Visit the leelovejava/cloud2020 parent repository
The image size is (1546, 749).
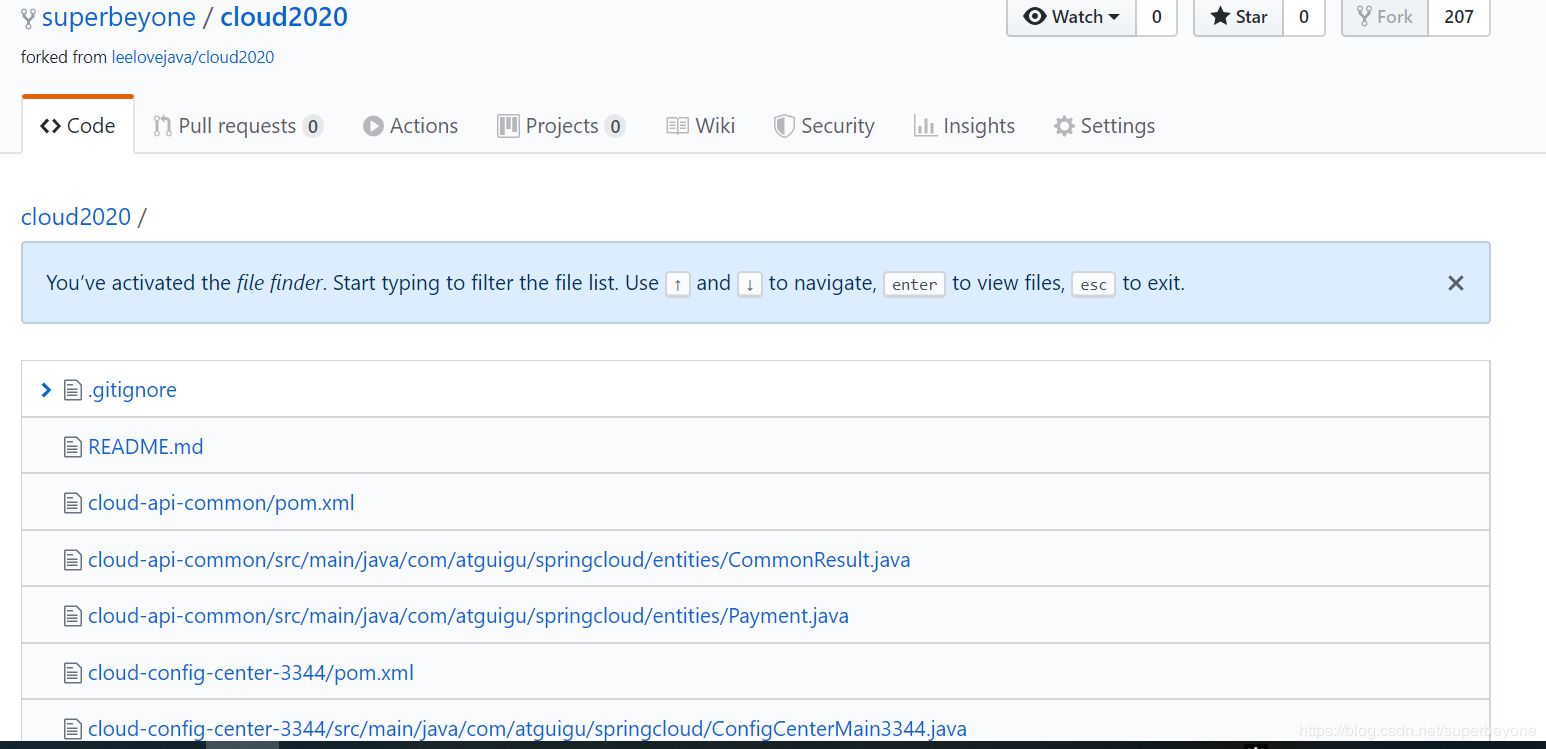click(x=193, y=57)
